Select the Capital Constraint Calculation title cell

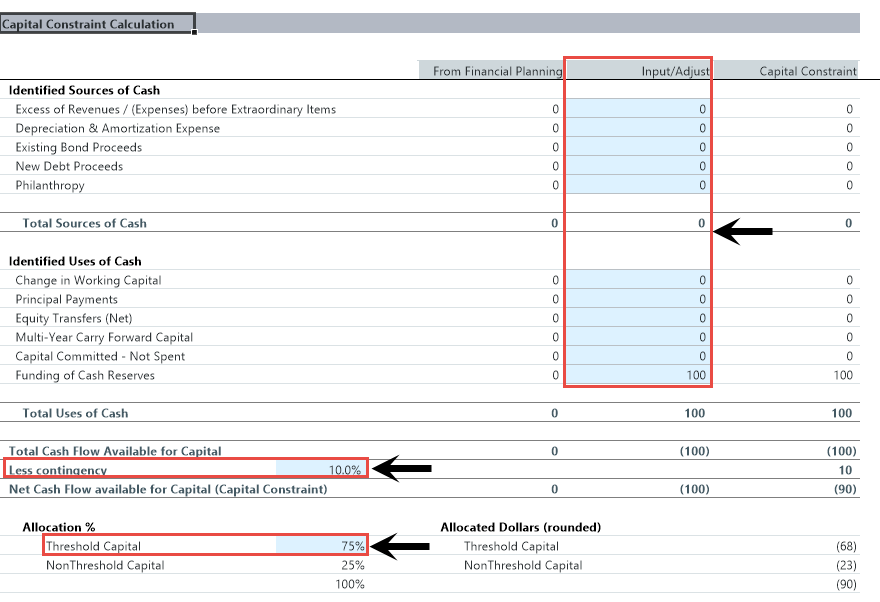(97, 24)
